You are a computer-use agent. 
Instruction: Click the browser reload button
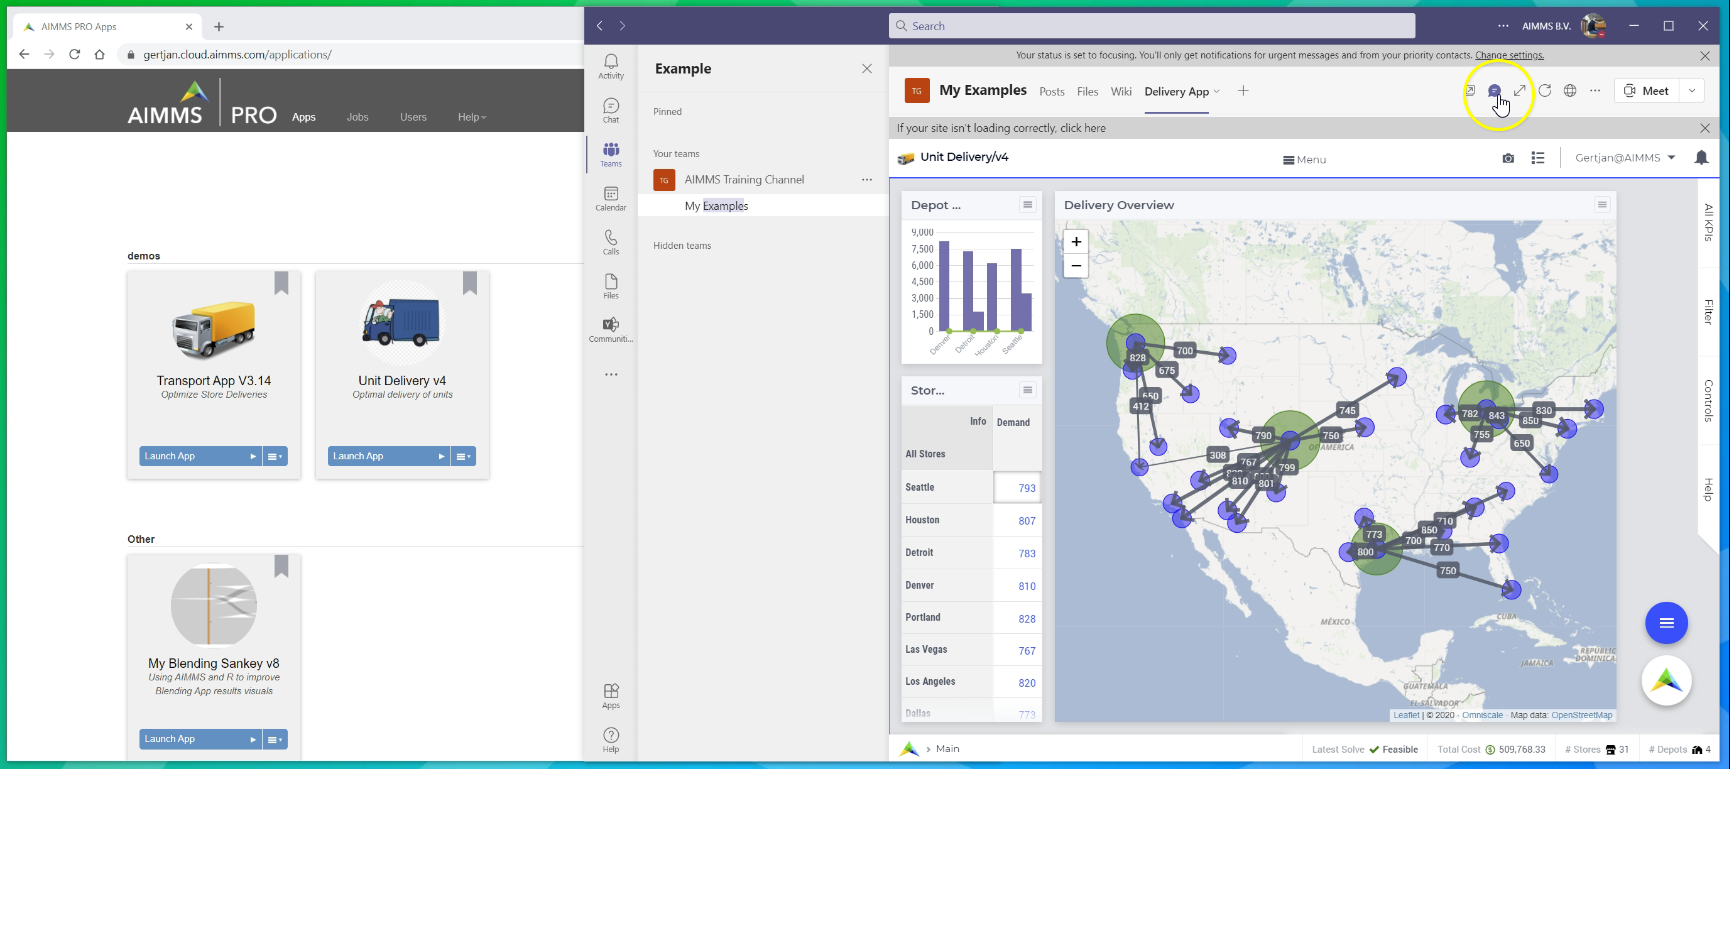tap(74, 54)
